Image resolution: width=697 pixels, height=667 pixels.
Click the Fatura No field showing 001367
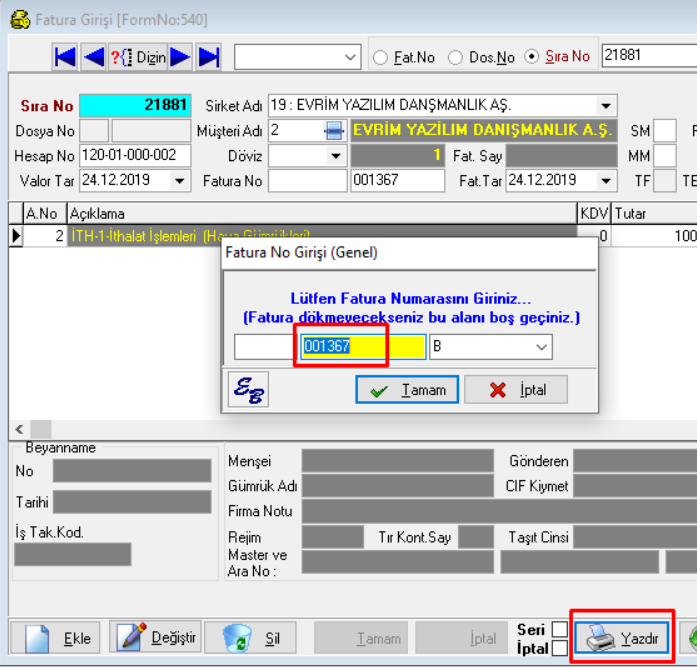point(397,181)
